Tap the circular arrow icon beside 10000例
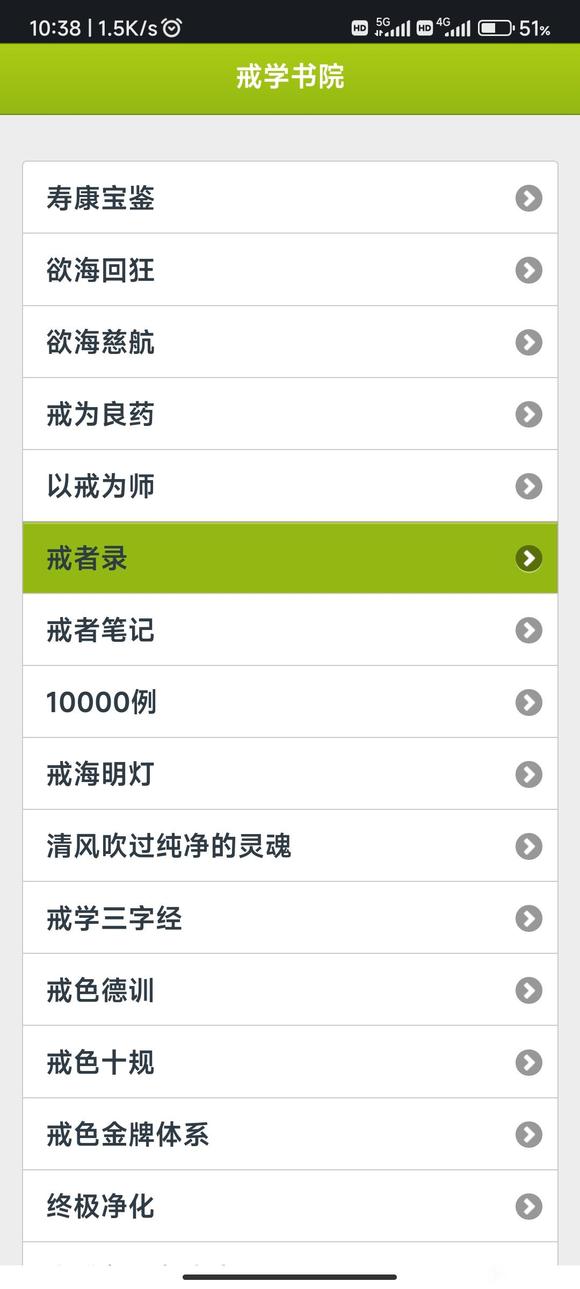Screen dimensions: 580x1289 [x=528, y=702]
